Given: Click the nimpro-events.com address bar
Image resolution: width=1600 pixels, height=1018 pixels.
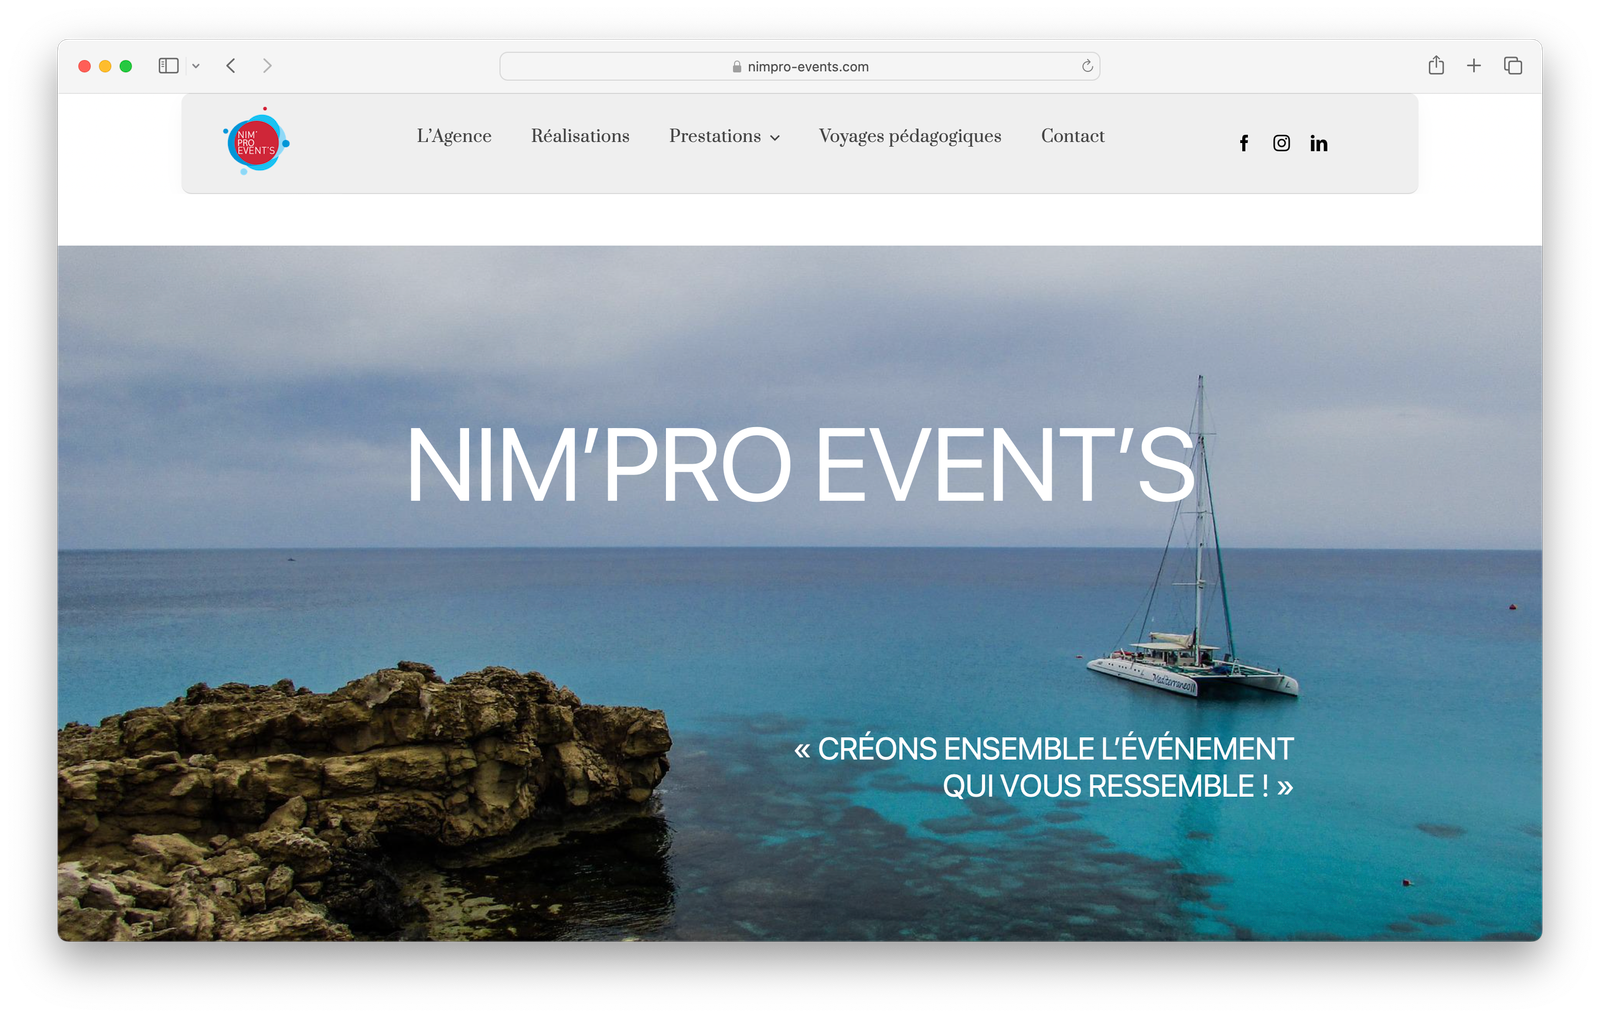Looking at the screenshot, I should point(800,66).
